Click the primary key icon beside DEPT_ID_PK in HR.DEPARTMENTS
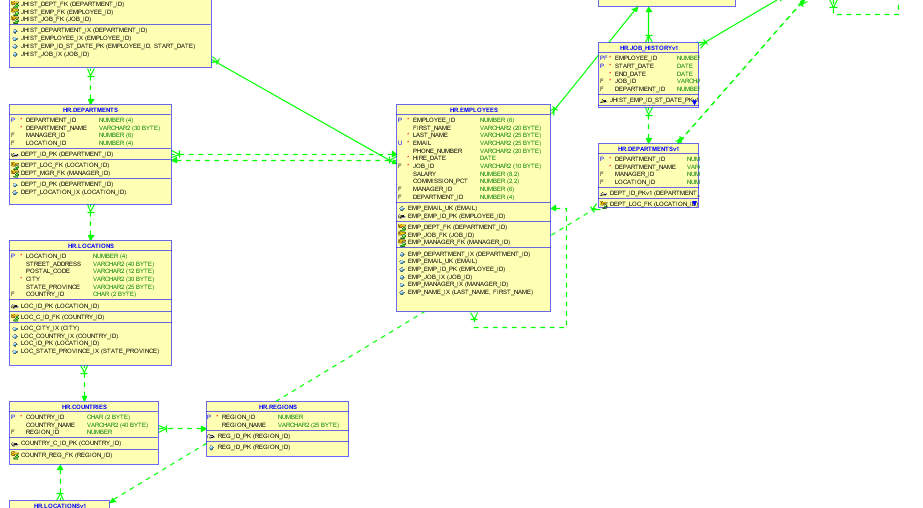The width and height of the screenshot is (923, 508). coord(15,154)
